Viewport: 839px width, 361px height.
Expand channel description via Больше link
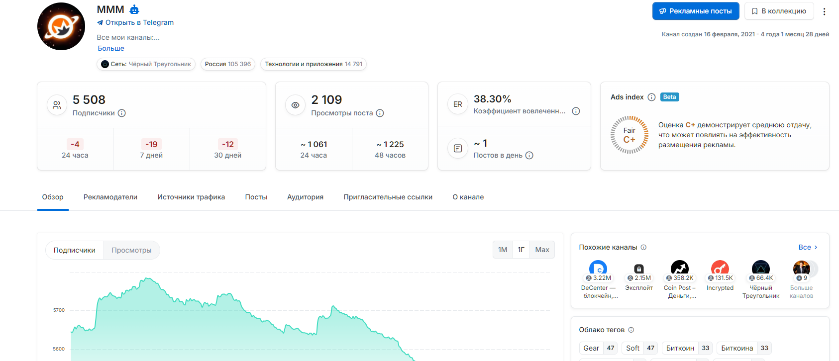pos(111,49)
